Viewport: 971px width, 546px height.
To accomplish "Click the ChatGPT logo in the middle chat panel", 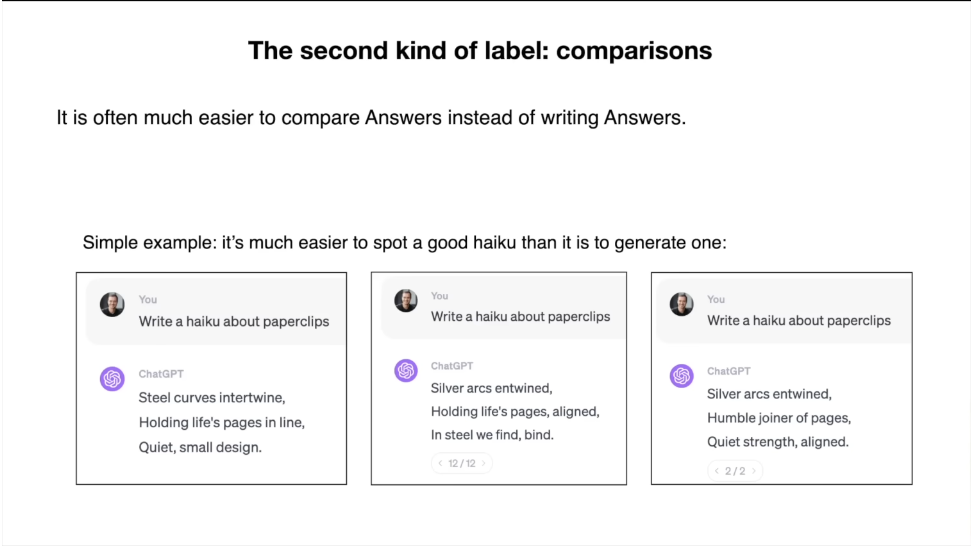I will [406, 370].
